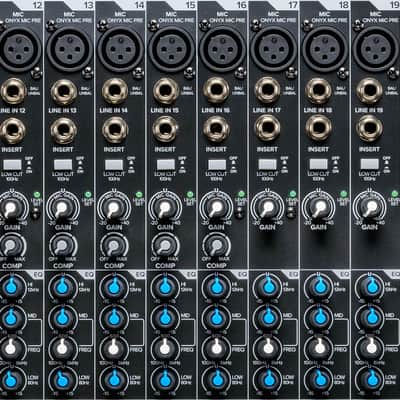Click the channel 13 Gain knob
Viewport: 400px width, 400px height.
click(x=62, y=209)
